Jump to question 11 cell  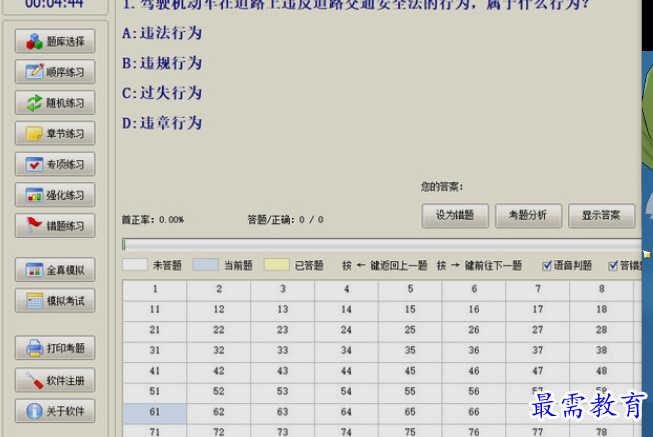(x=155, y=310)
